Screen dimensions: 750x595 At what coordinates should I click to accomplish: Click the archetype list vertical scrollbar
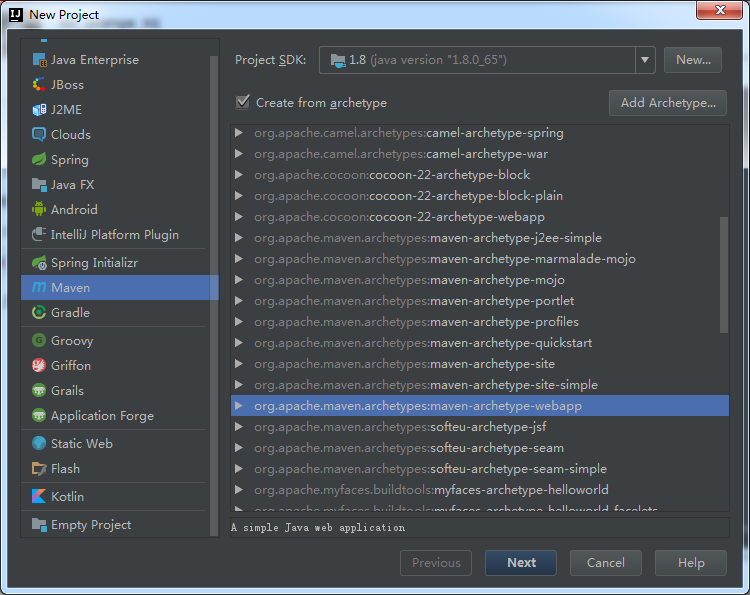[724, 275]
